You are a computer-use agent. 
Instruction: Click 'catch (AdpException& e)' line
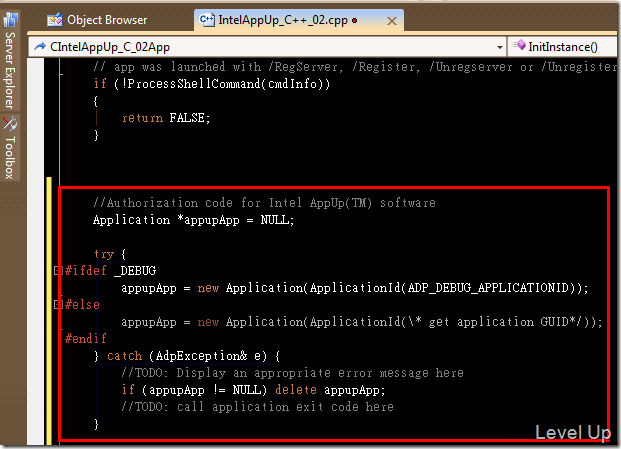[x=187, y=356]
